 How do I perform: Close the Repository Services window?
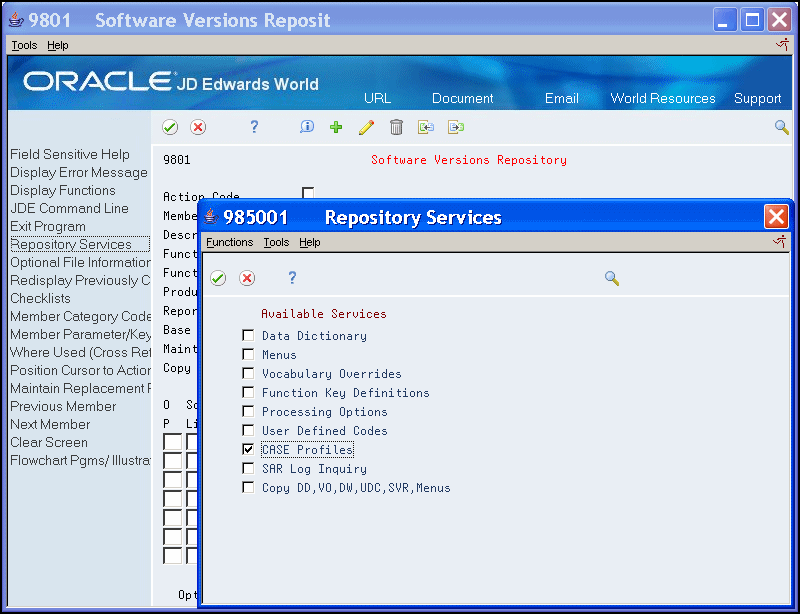coord(776,217)
